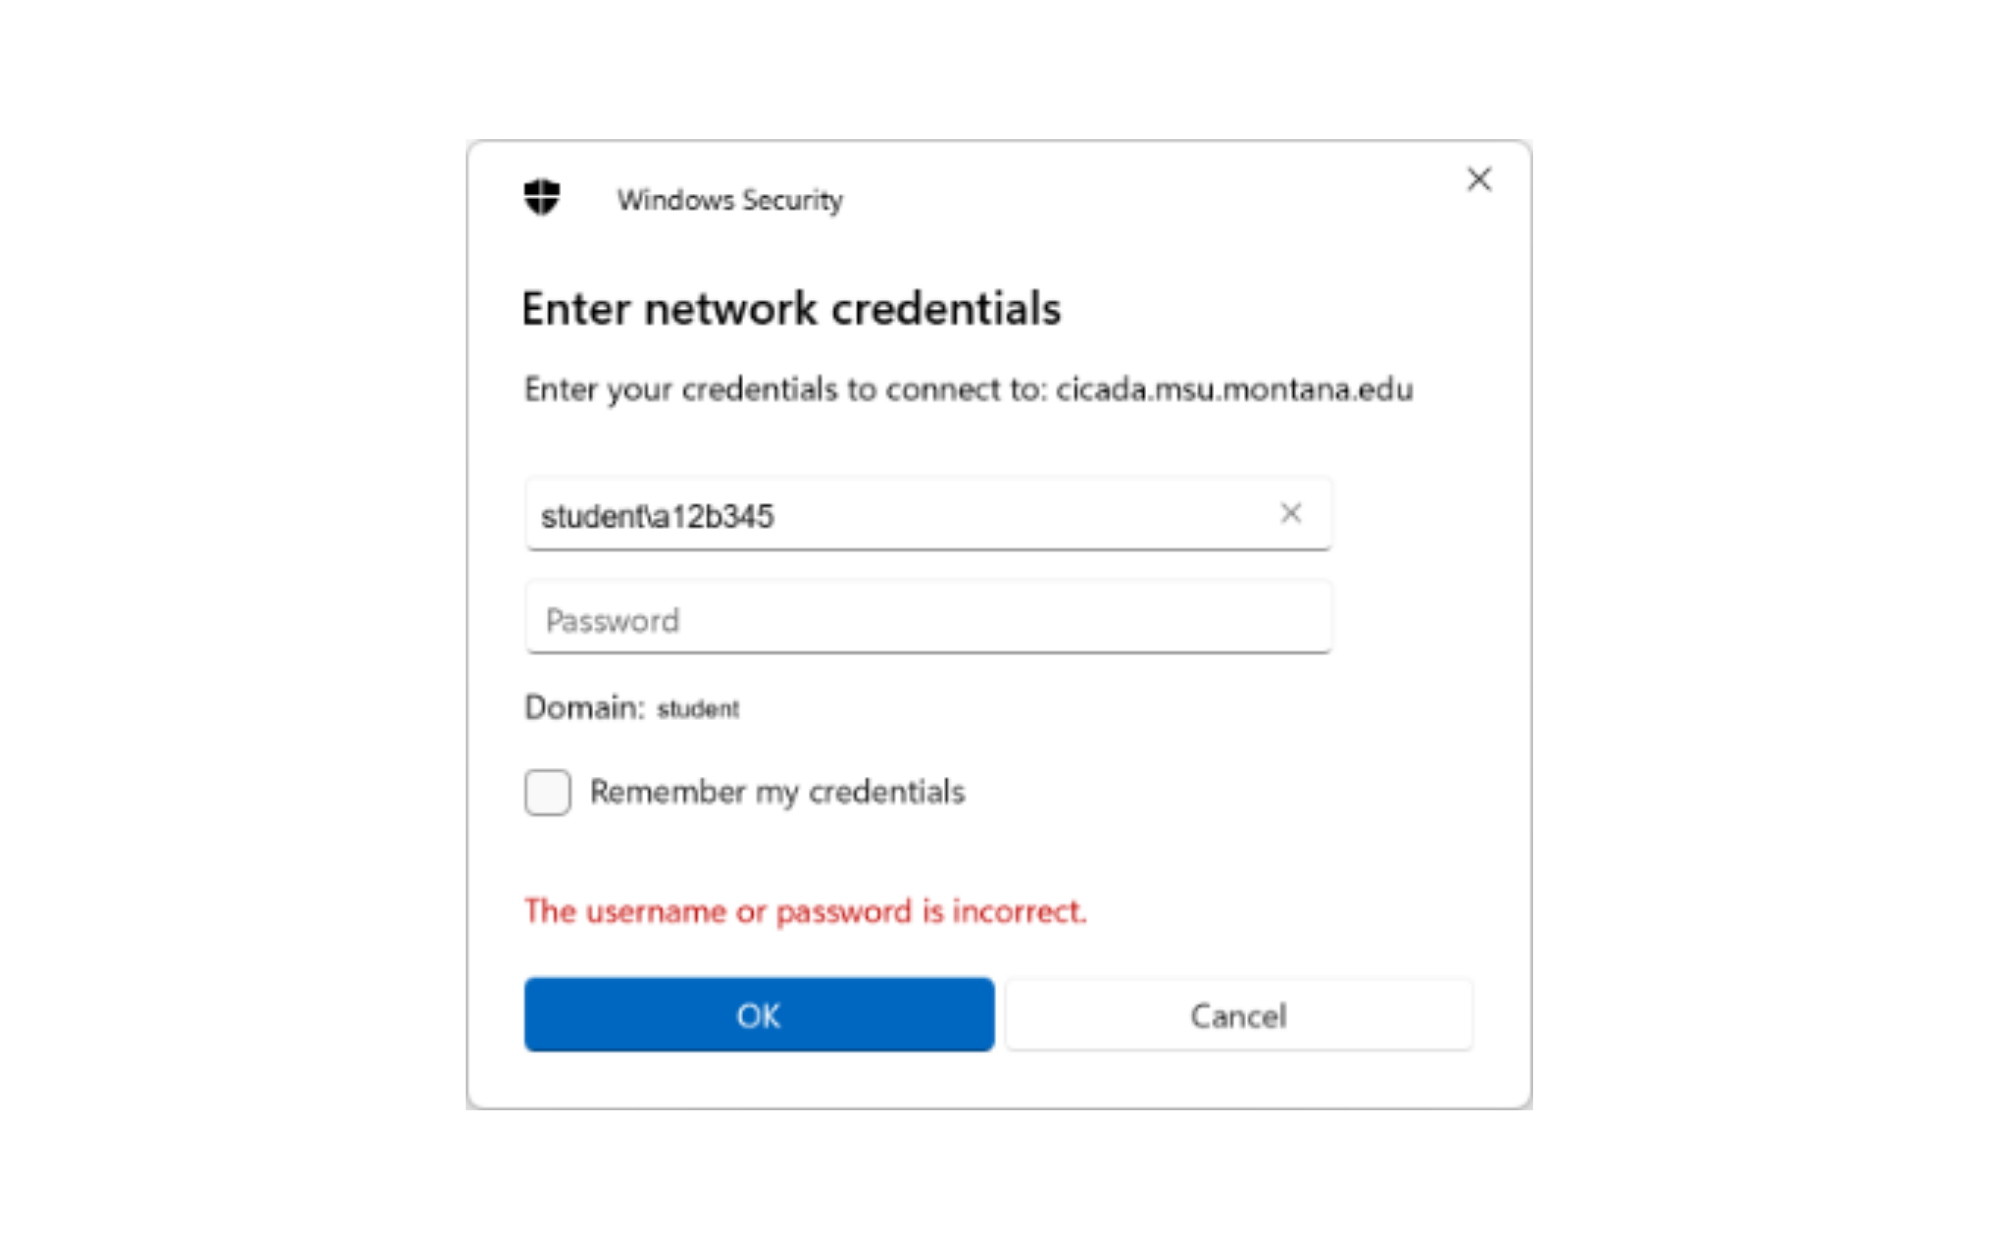The height and width of the screenshot is (1250, 2000).
Task: Clear the username field with X icon
Action: click(1291, 513)
